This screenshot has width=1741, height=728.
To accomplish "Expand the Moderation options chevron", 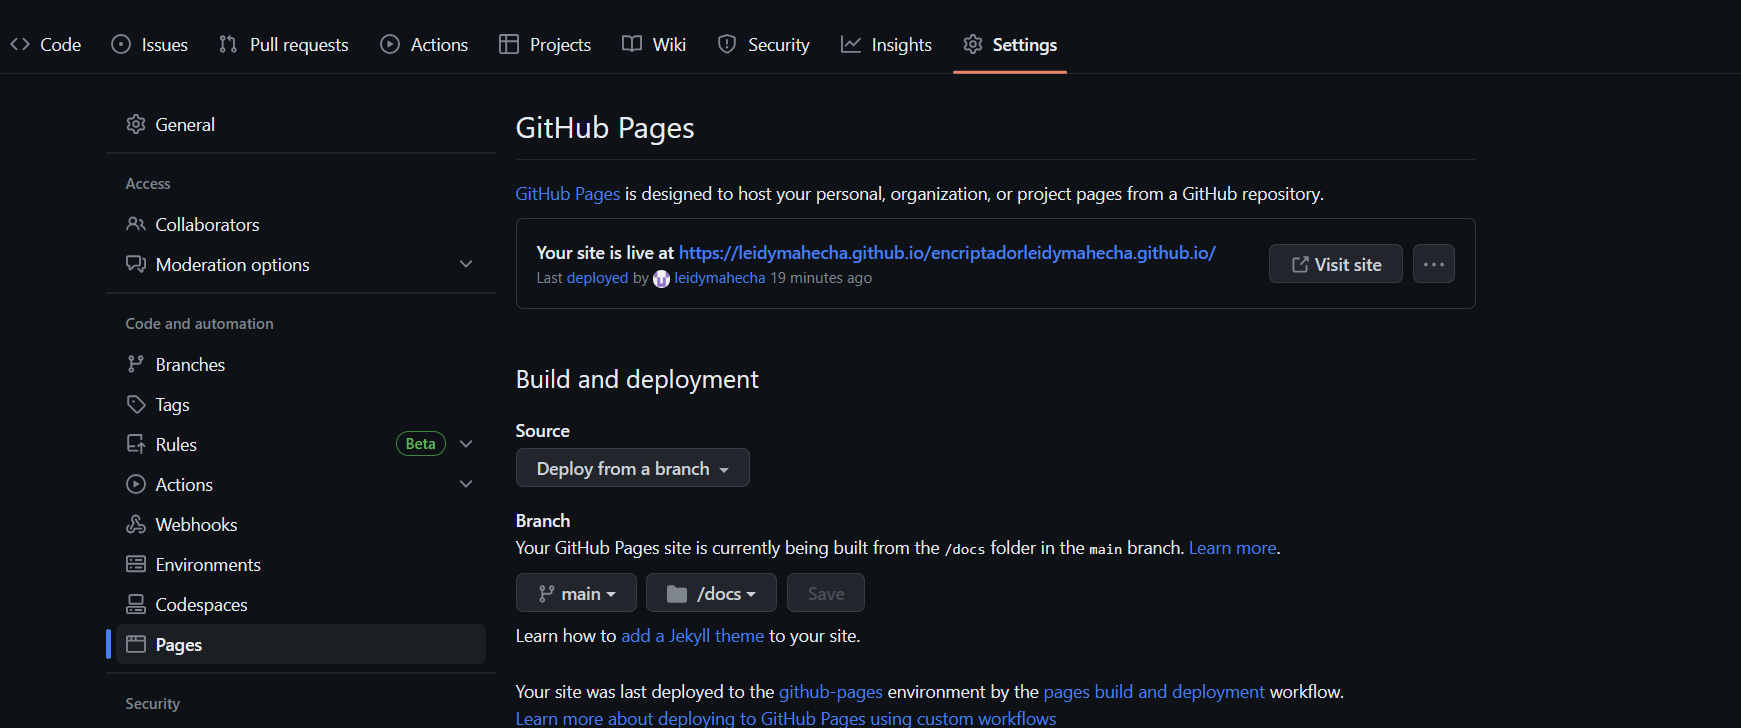I will click(466, 264).
